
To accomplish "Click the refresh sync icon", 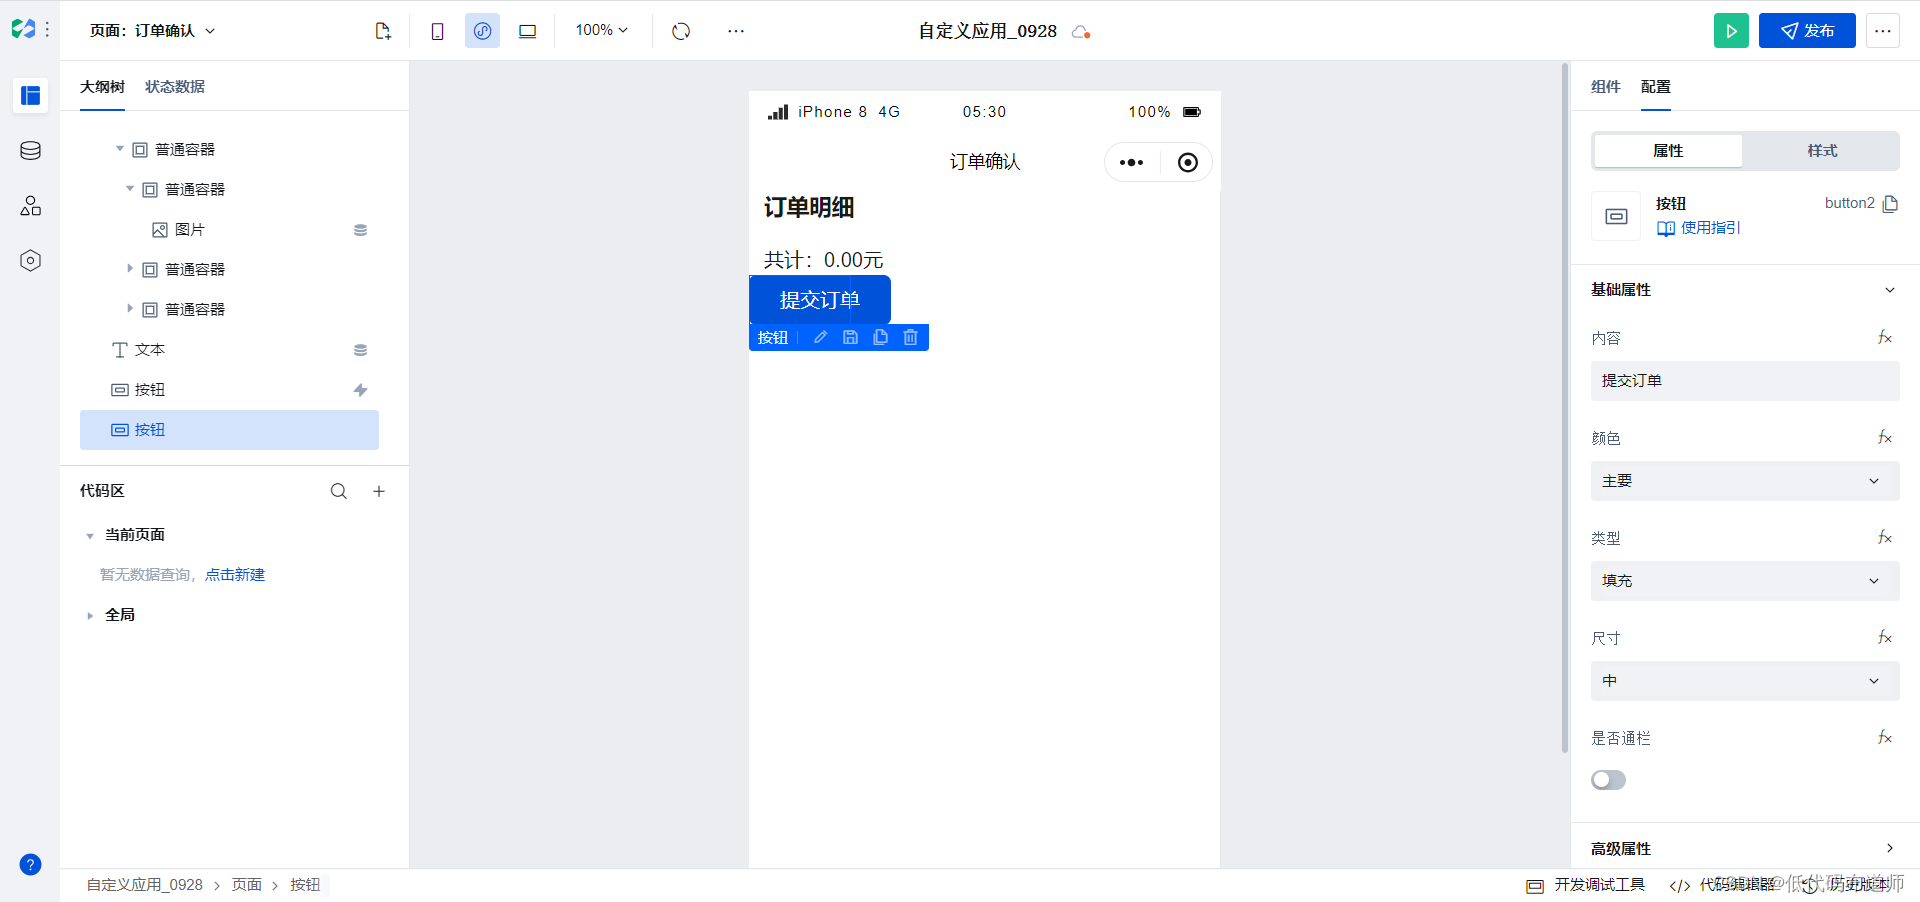I will click(x=681, y=31).
